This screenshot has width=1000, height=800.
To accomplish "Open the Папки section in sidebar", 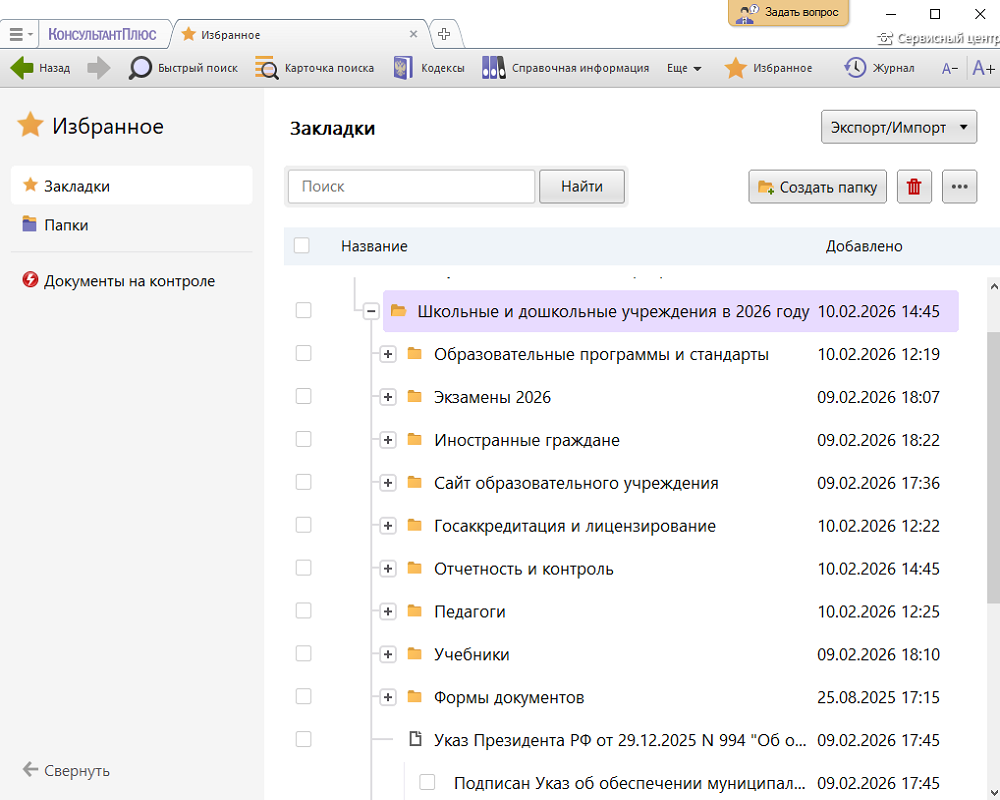I will tap(66, 225).
